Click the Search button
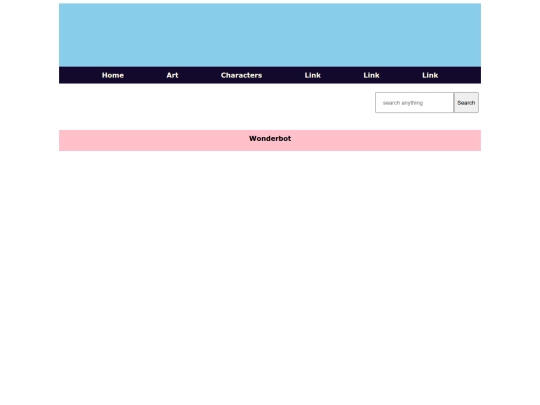Screen dimensions: 540x405 point(466,103)
